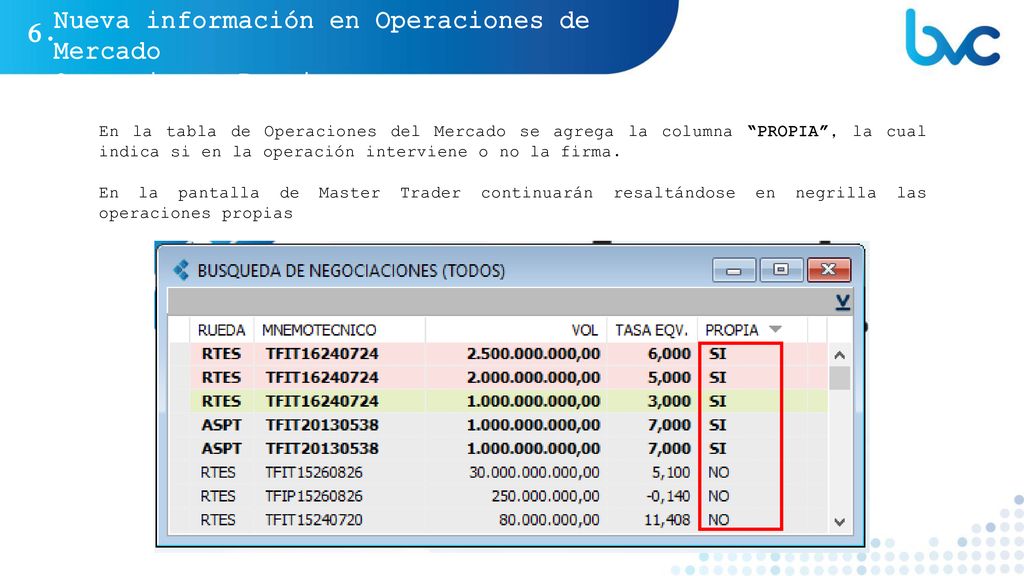
Task: Maximize the Busqueda de Negociaciones window
Action: (781, 270)
